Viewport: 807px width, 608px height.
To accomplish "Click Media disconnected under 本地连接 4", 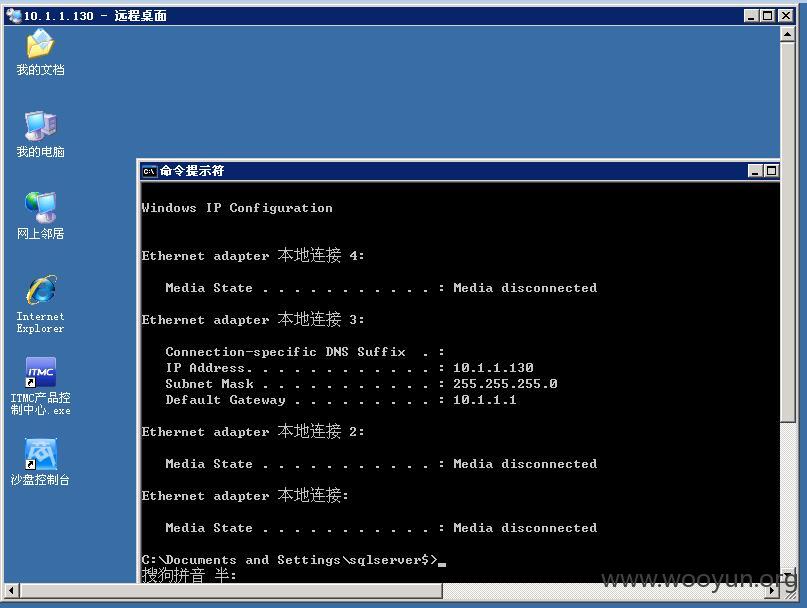I will coord(525,288).
